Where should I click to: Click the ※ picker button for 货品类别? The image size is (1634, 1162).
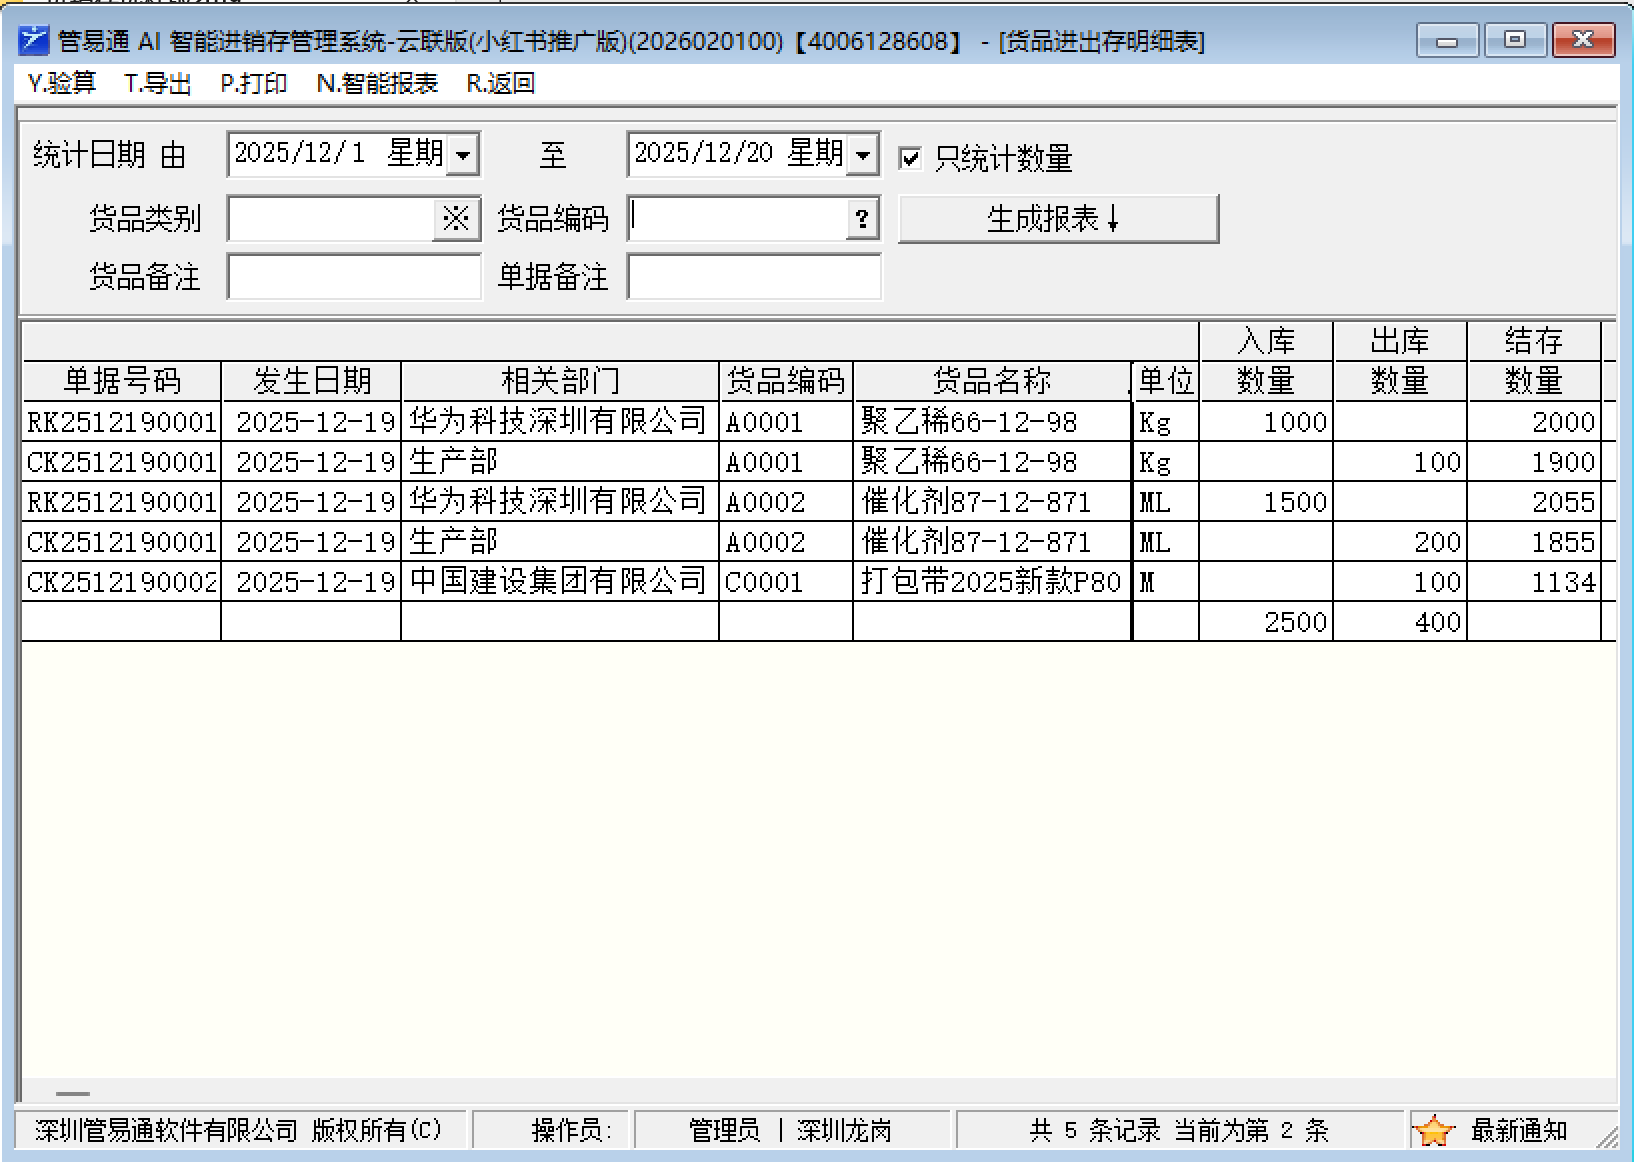point(456,219)
